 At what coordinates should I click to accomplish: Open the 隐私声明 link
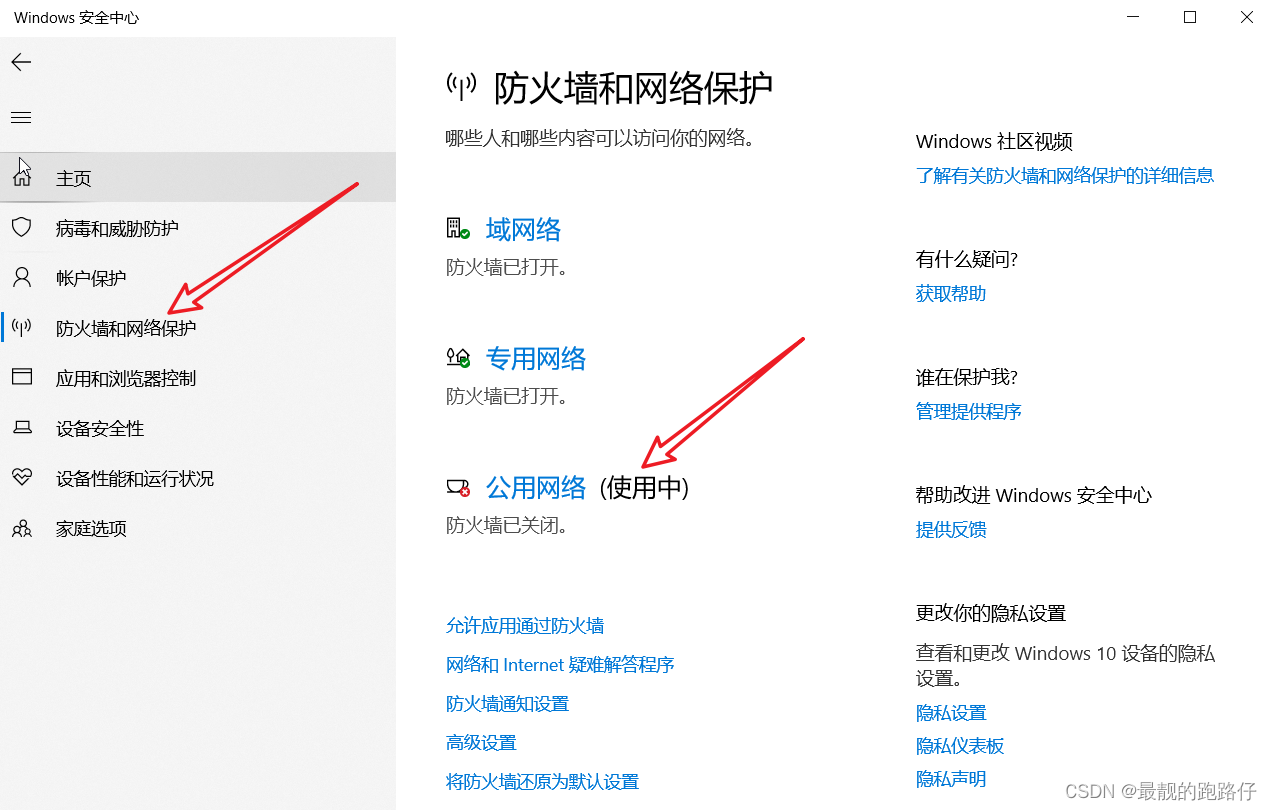951,779
